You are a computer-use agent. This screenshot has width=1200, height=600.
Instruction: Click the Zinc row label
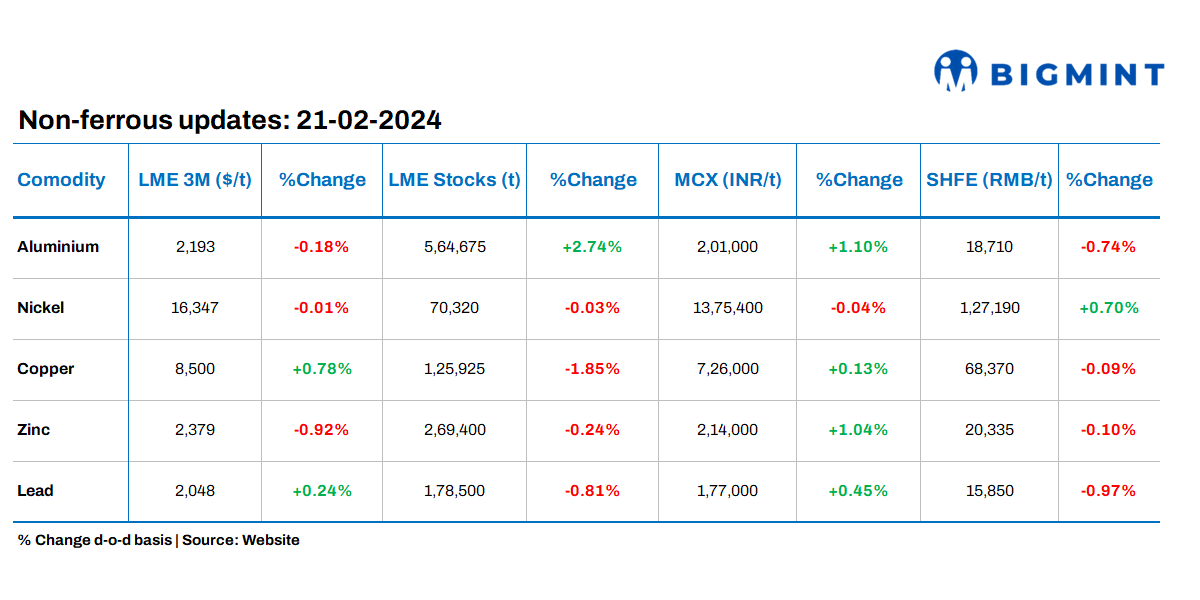pos(34,429)
